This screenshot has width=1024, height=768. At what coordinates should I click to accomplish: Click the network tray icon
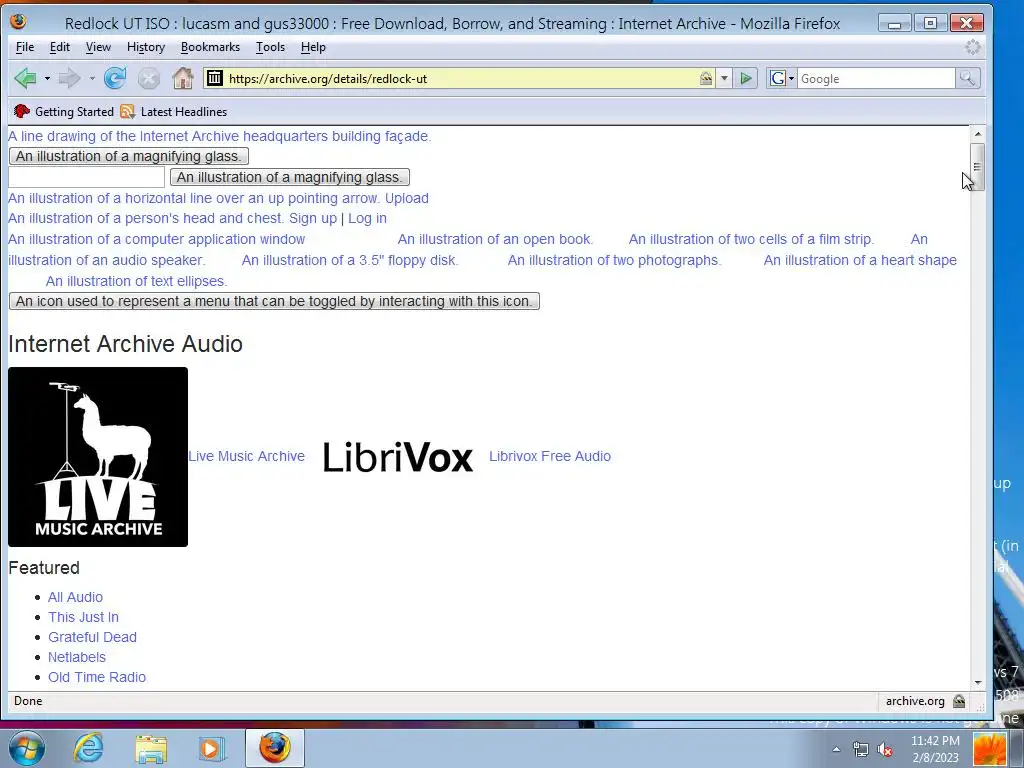click(861, 749)
